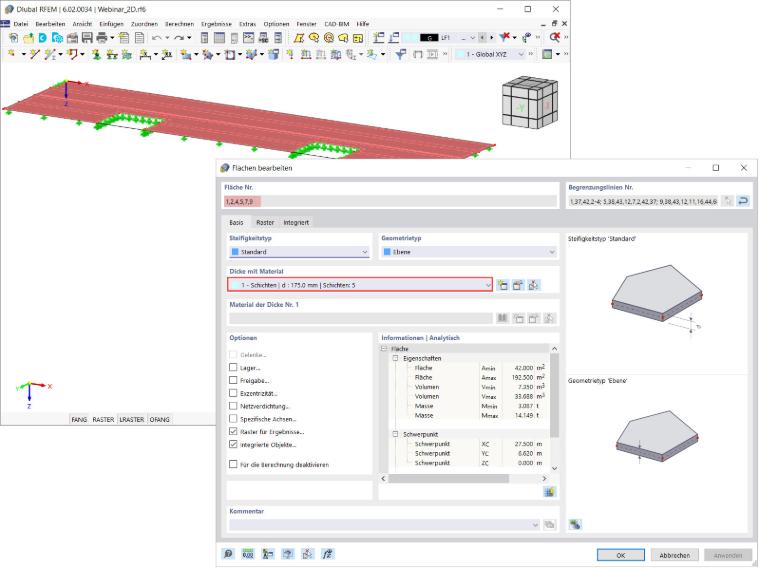760x570 pixels.
Task: Switch to the Raster tab
Action: tap(265, 222)
